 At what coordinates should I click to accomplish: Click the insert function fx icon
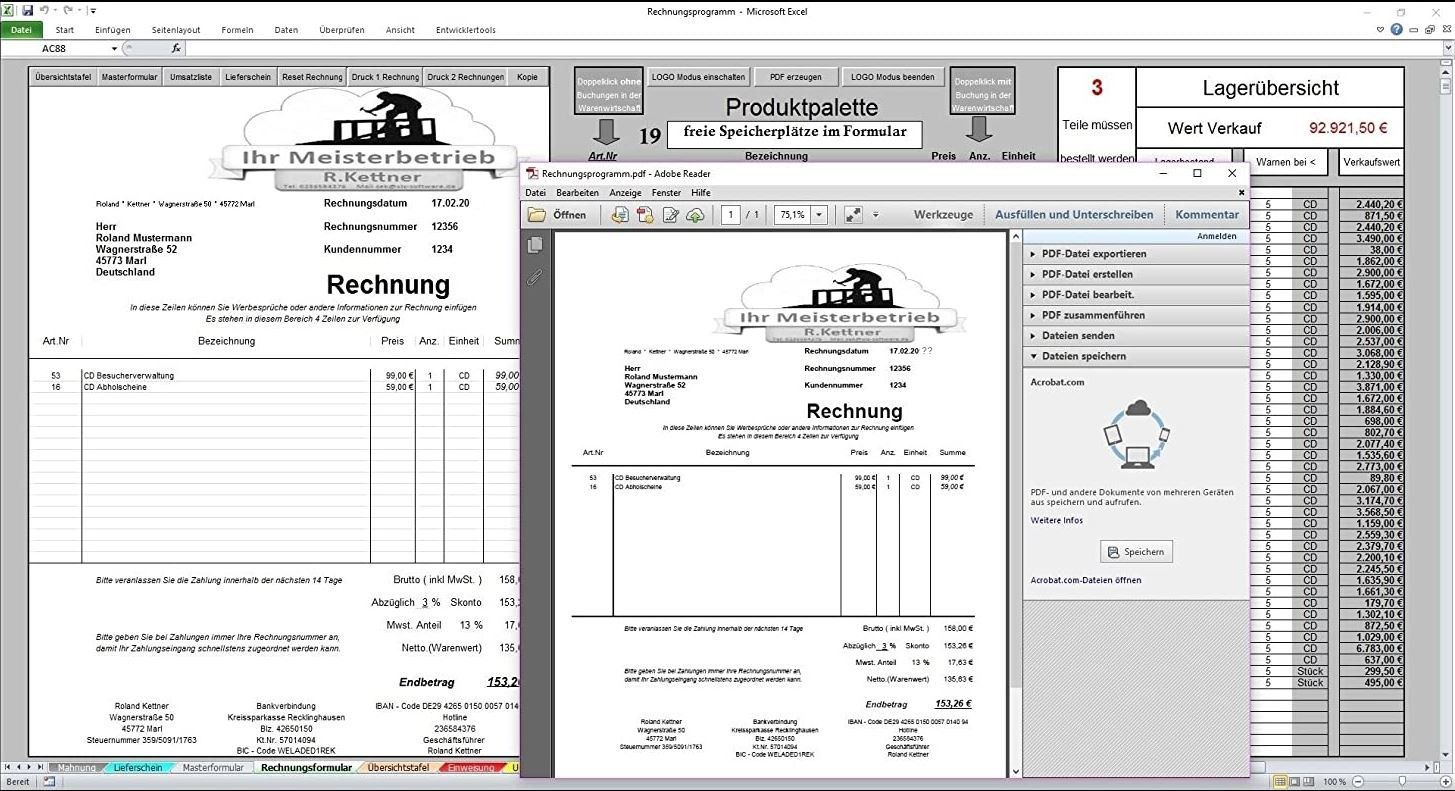(176, 48)
